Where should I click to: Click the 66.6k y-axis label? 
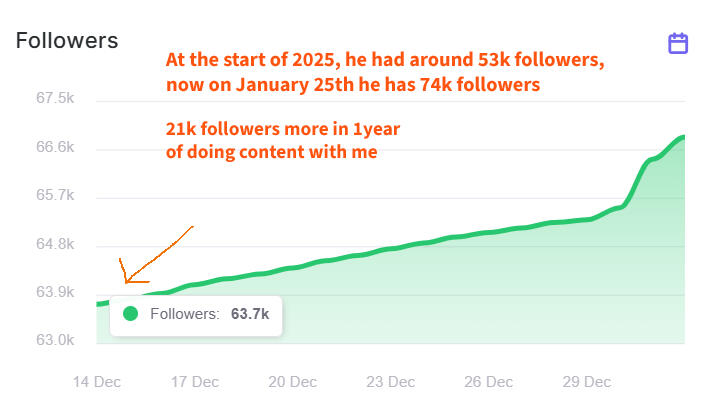pyautogui.click(x=54, y=148)
